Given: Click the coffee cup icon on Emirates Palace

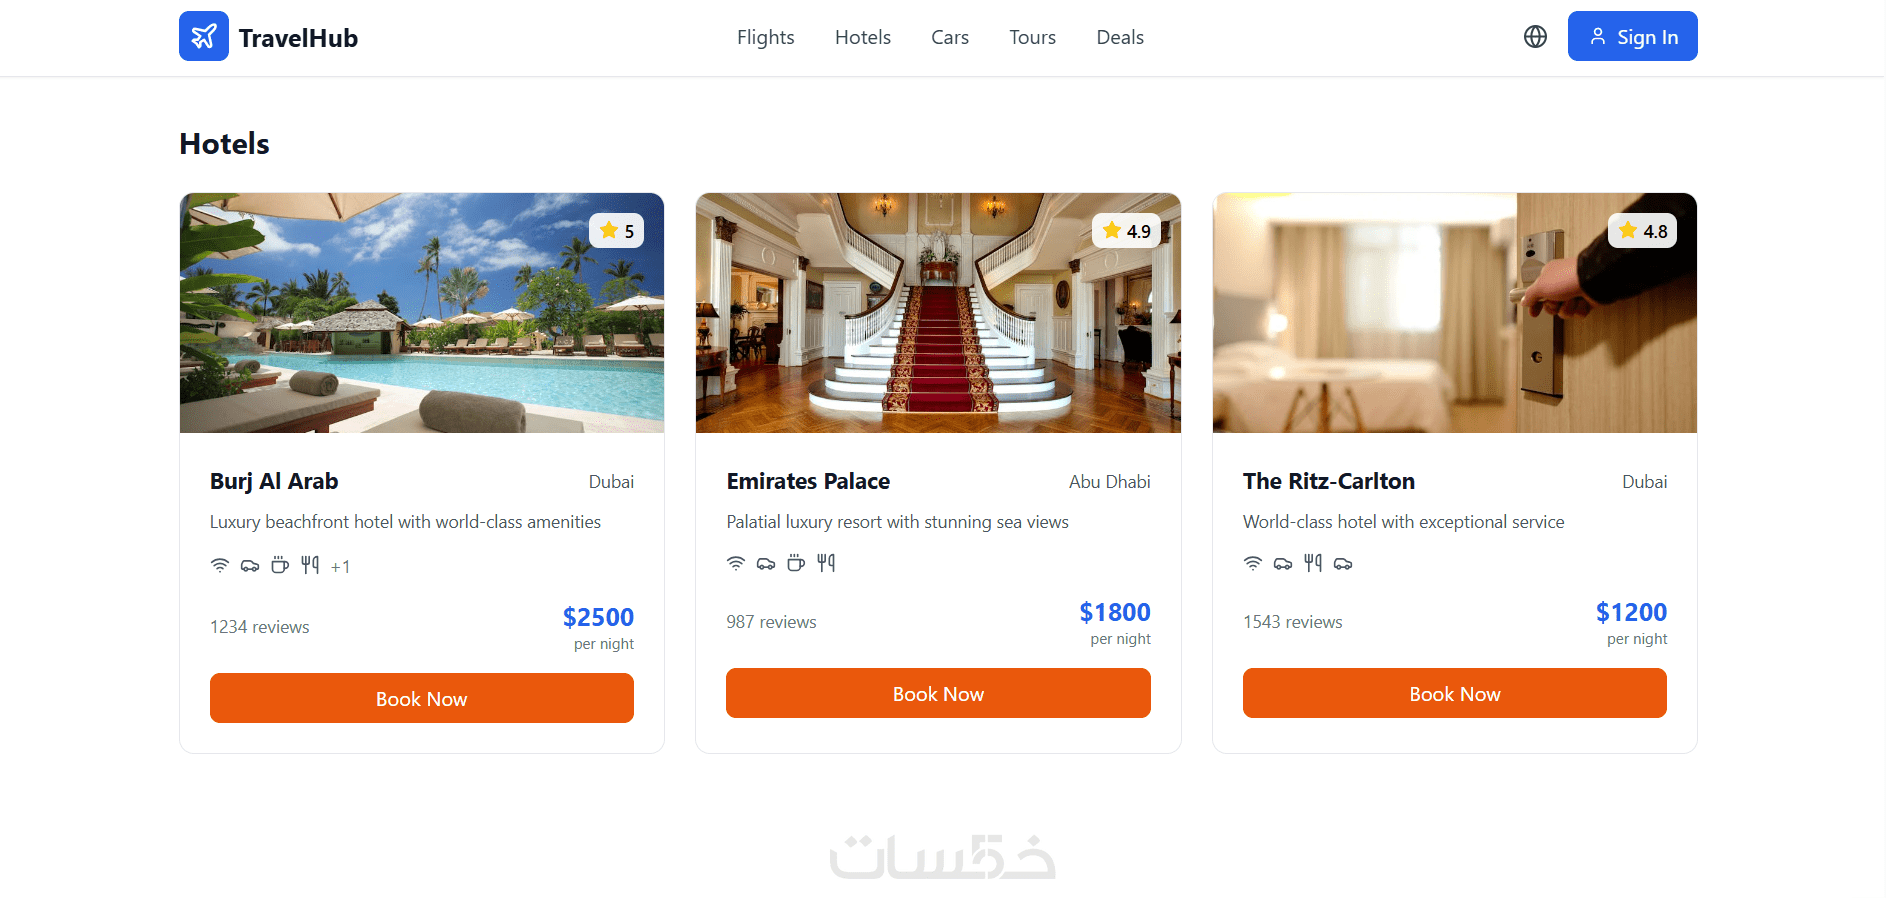Looking at the screenshot, I should click(x=796, y=563).
